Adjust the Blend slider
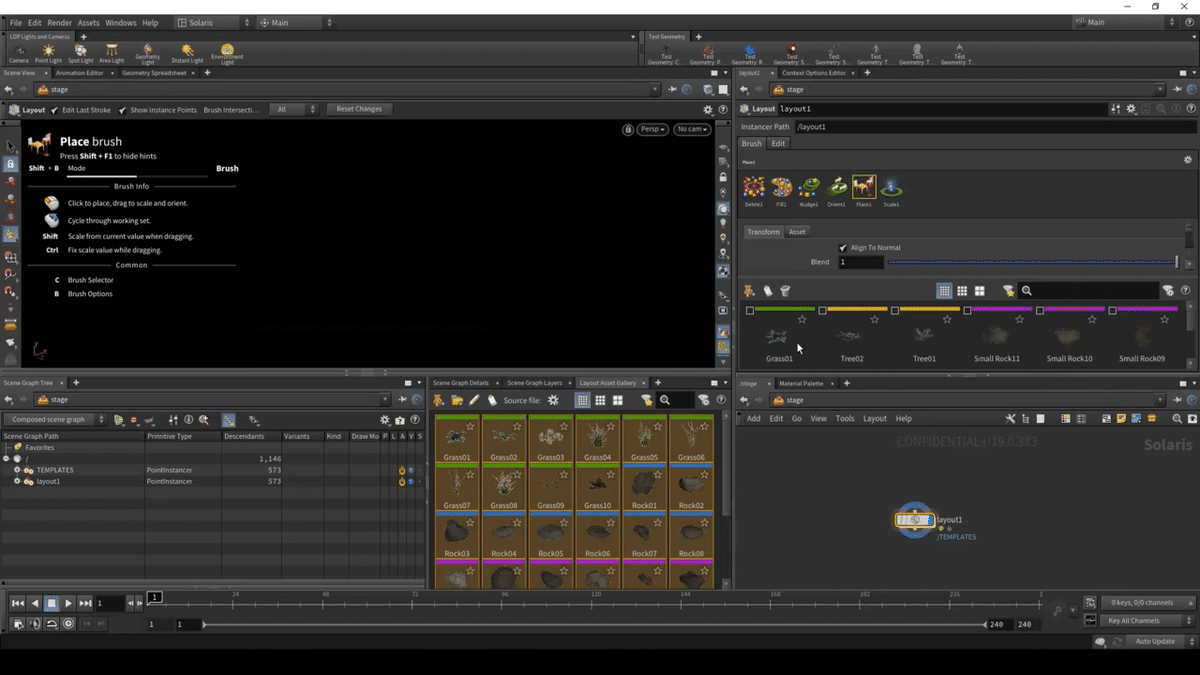 click(x=1033, y=262)
